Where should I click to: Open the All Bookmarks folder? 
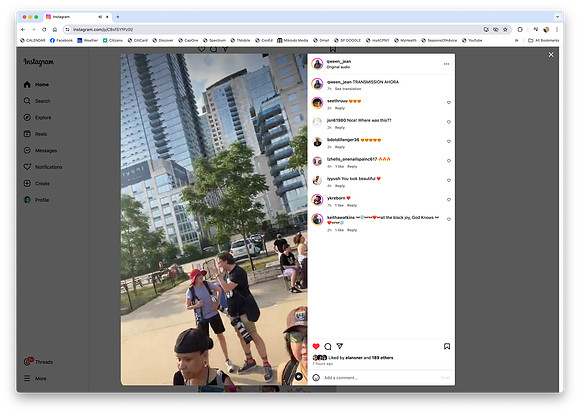543,40
